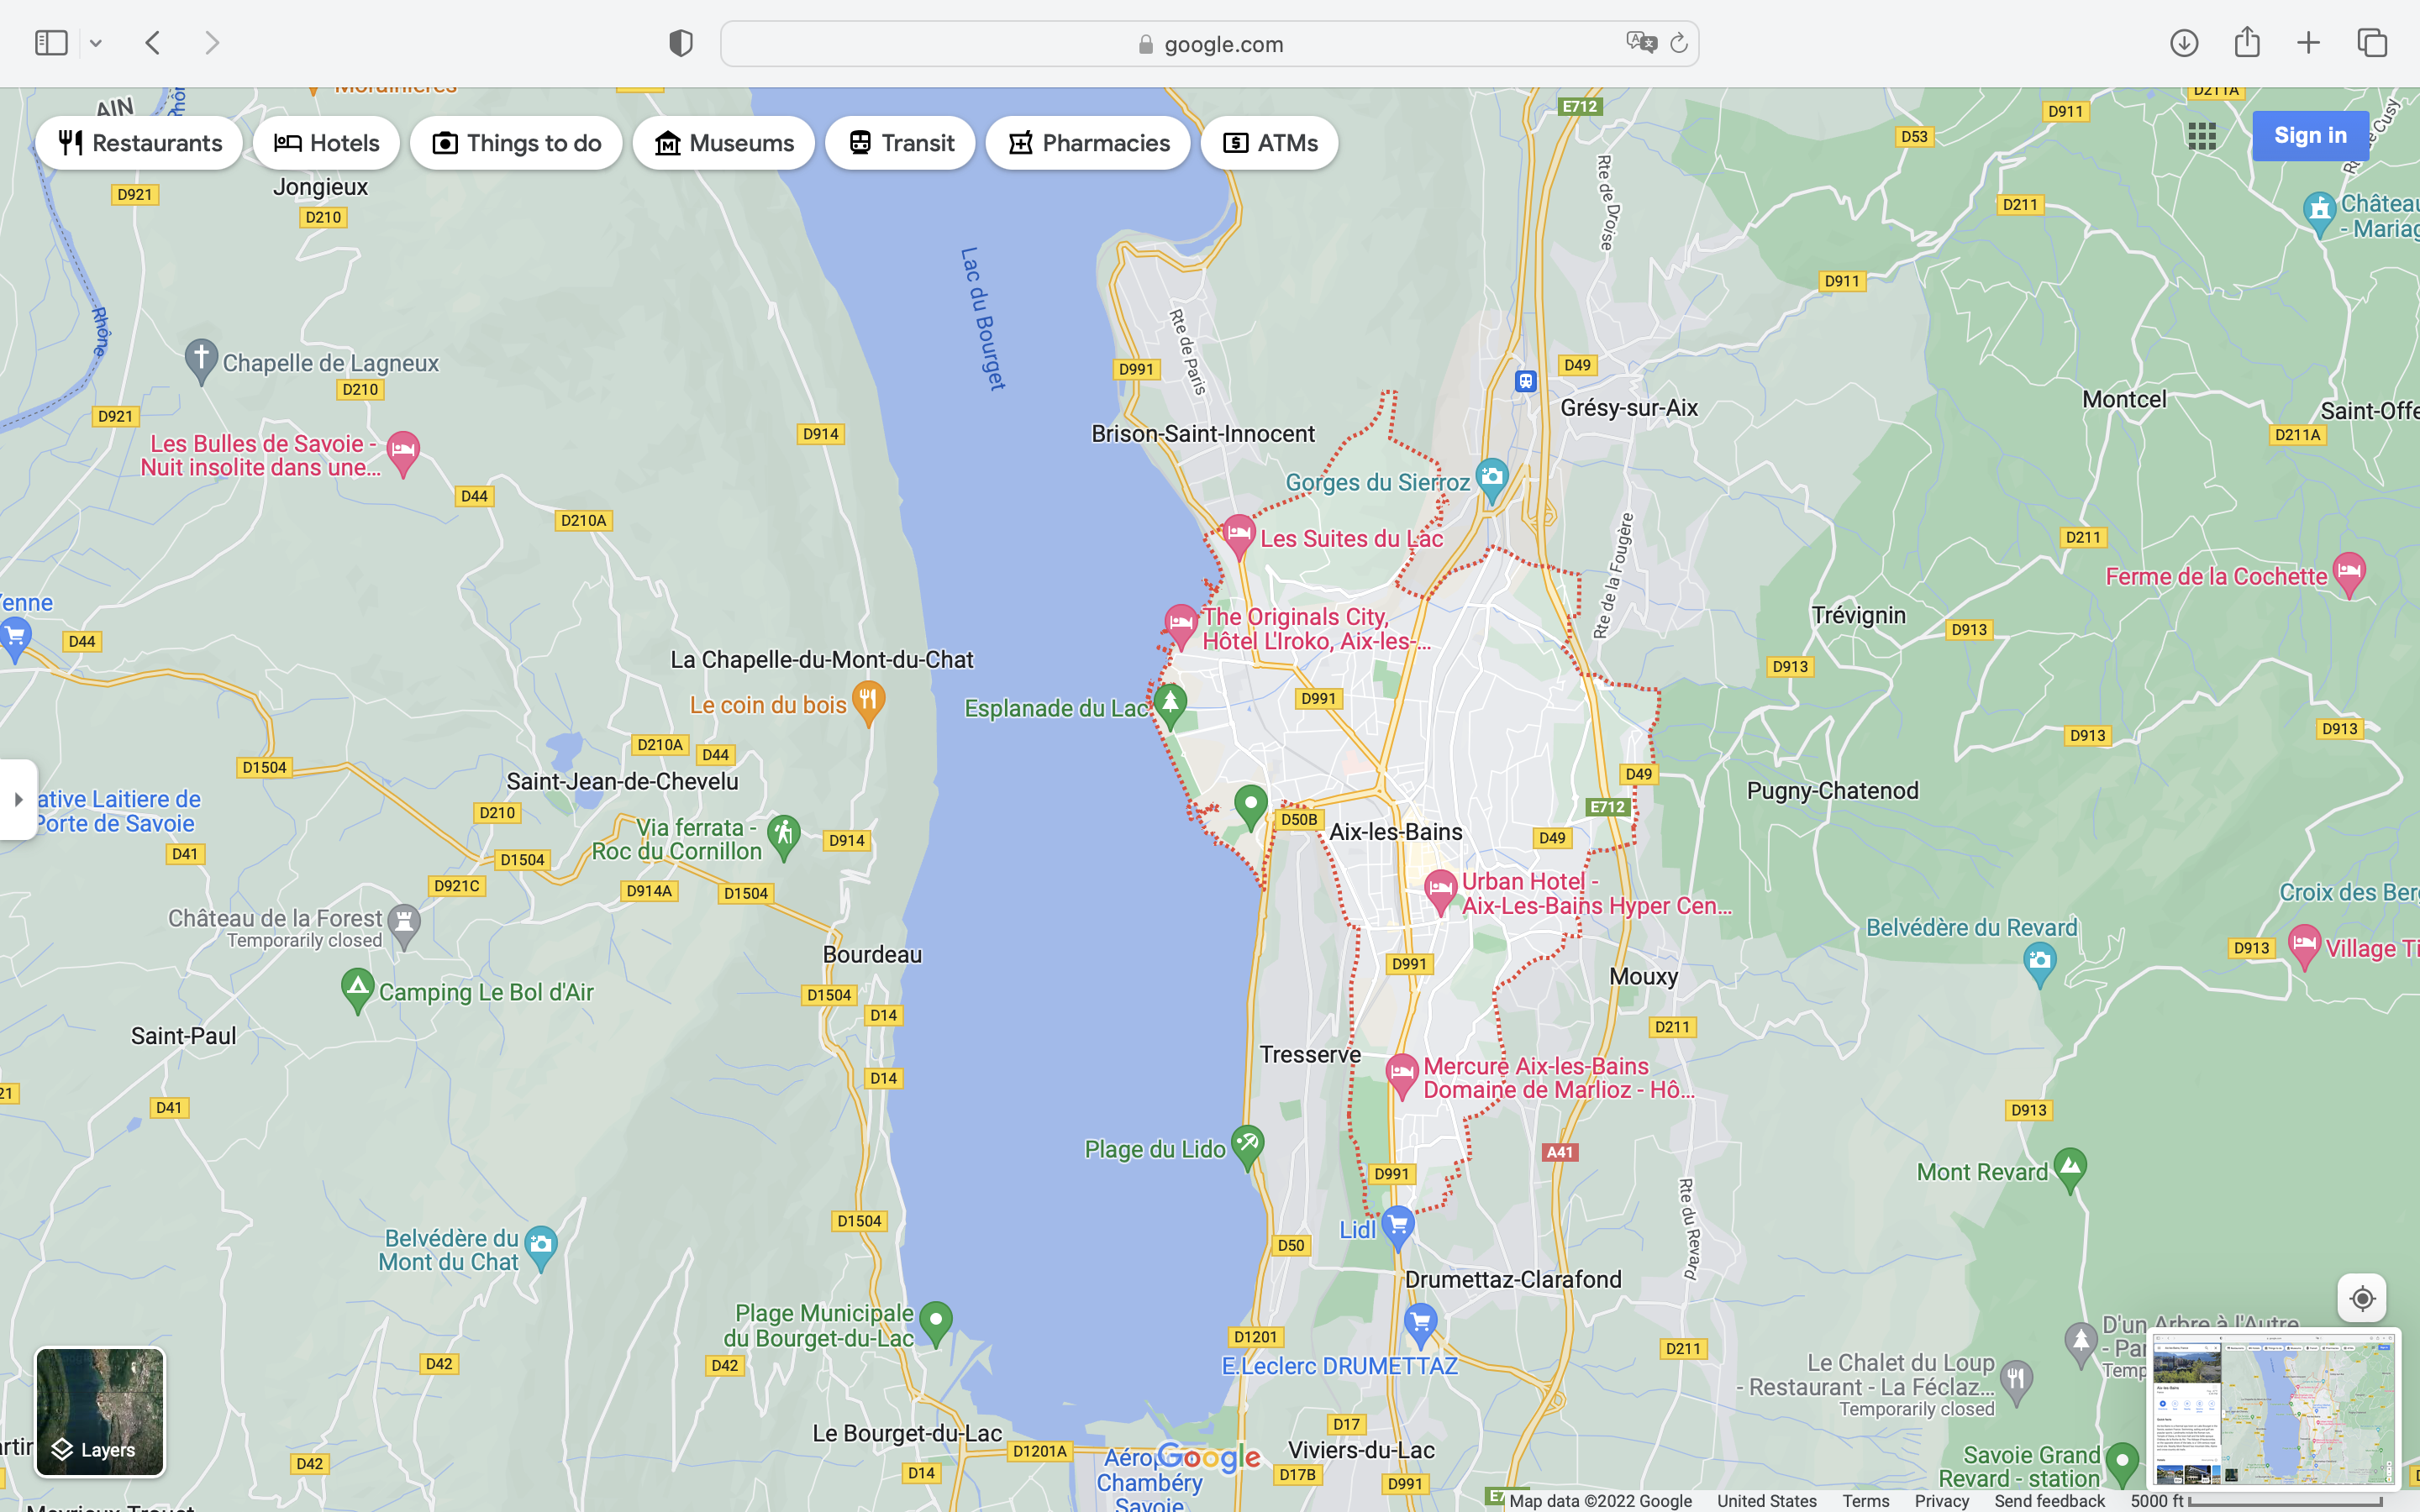Click the map scale bar
The width and height of the screenshot is (2420, 1512).
click(x=2284, y=1502)
